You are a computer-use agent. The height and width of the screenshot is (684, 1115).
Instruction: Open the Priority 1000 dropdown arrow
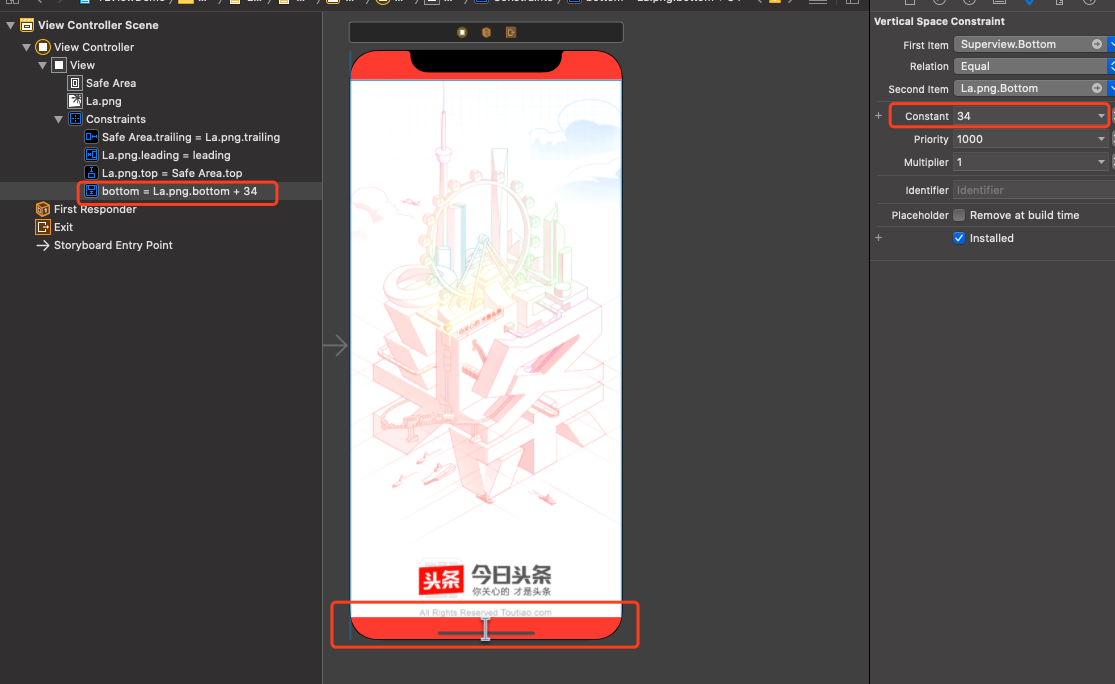tap(1101, 139)
